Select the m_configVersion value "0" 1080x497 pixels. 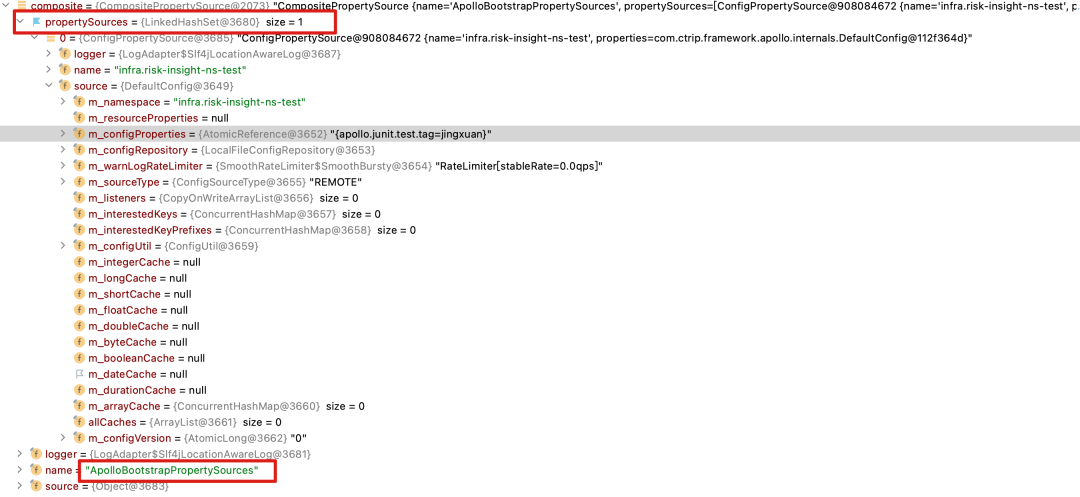pyautogui.click(x=299, y=438)
